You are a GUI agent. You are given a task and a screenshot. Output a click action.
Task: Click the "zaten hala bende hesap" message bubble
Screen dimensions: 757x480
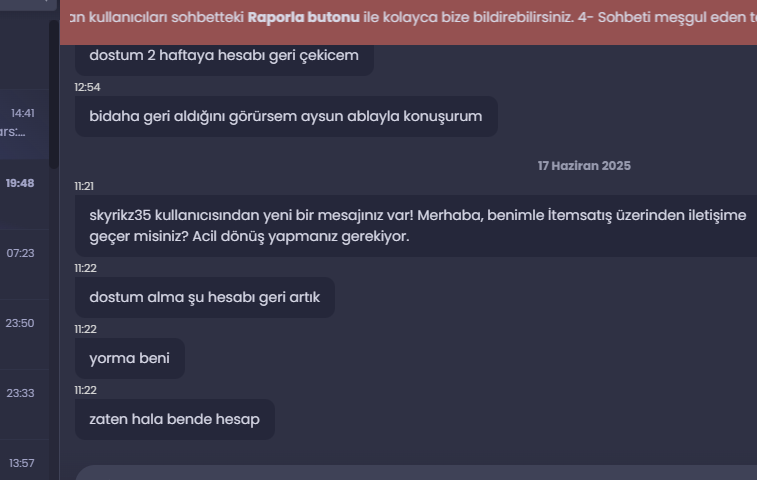coord(174,419)
